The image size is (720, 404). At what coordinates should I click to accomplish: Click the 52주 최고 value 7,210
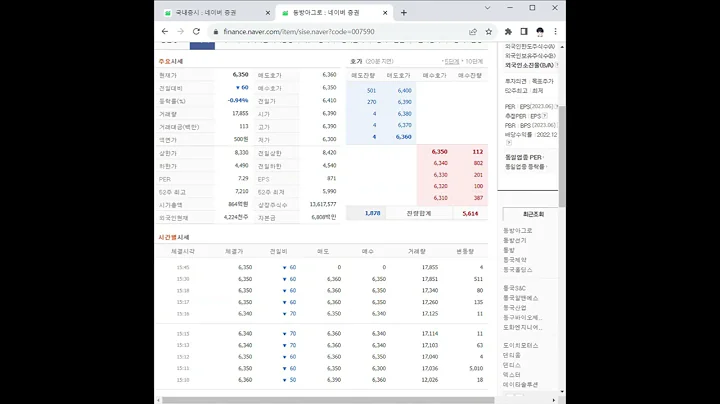[242, 191]
